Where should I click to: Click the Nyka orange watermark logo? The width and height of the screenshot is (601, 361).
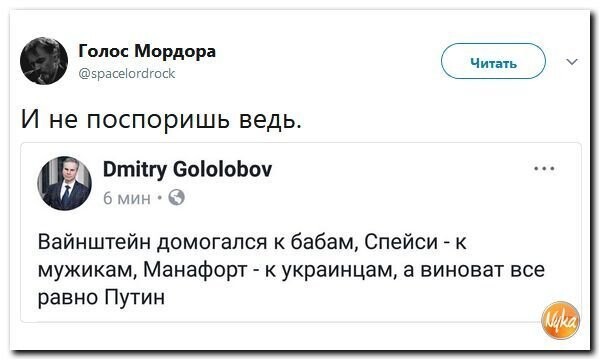tap(561, 320)
